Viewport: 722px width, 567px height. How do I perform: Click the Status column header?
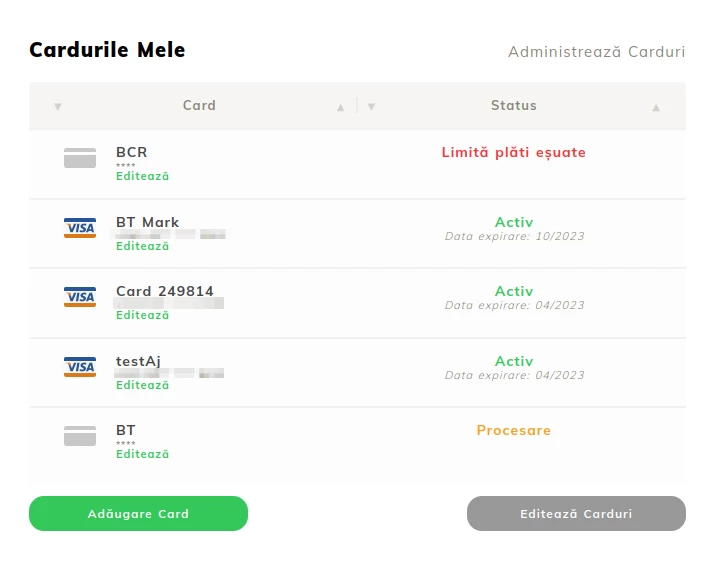[x=513, y=106]
